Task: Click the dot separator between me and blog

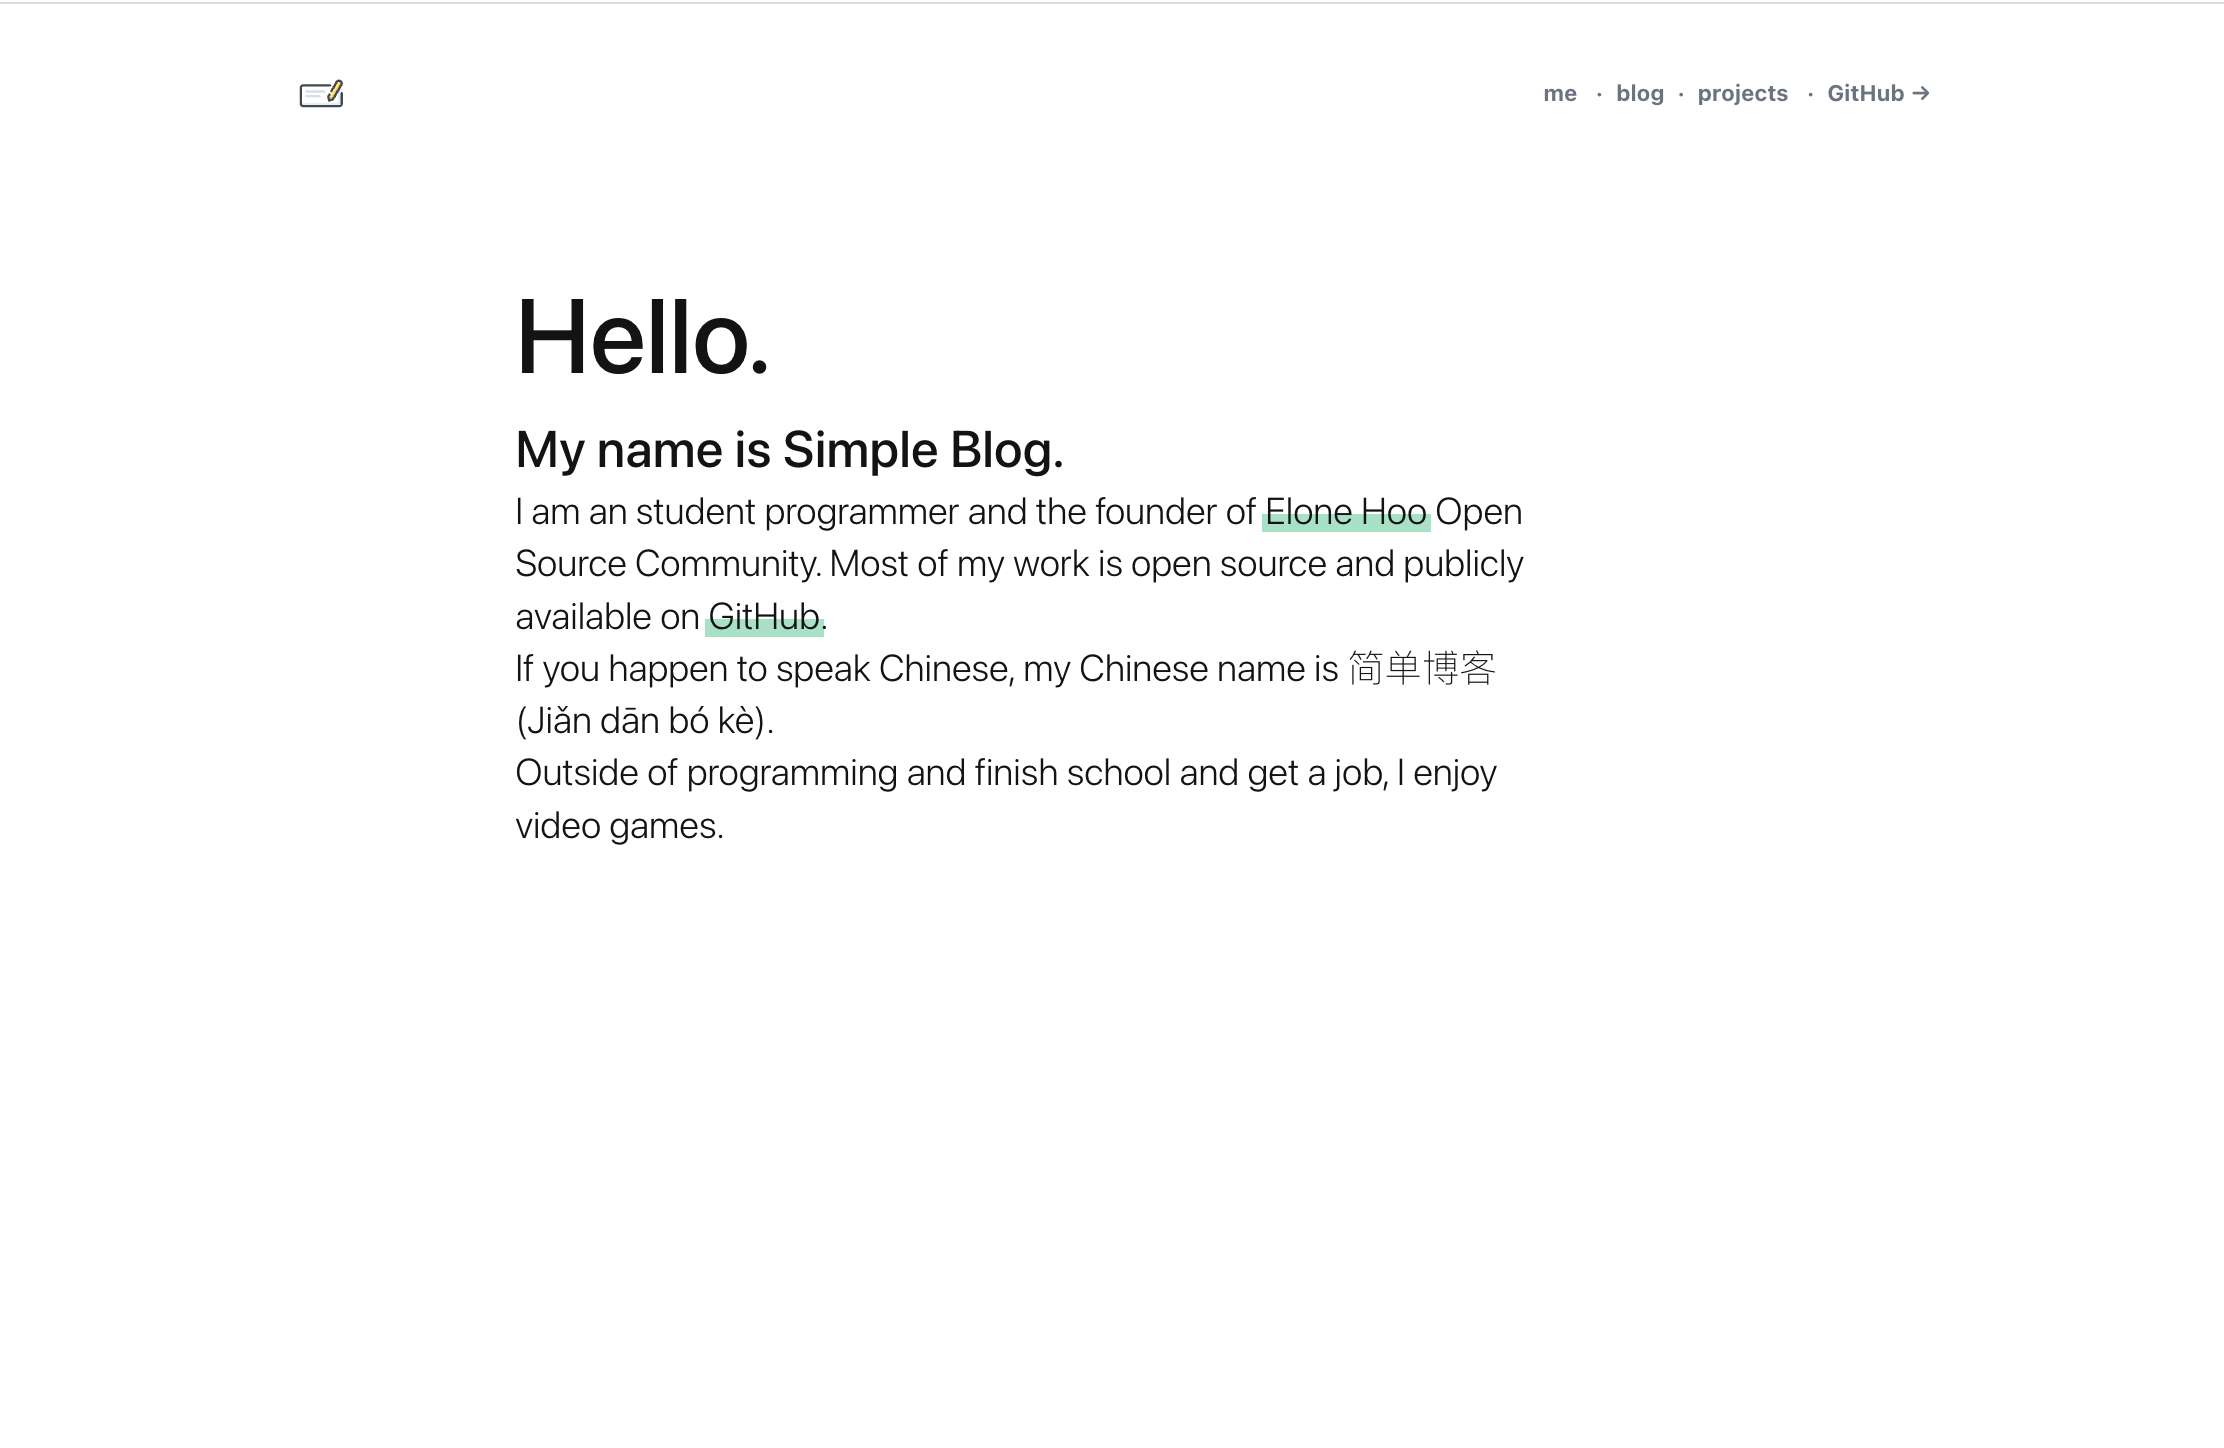Action: click(x=1599, y=95)
